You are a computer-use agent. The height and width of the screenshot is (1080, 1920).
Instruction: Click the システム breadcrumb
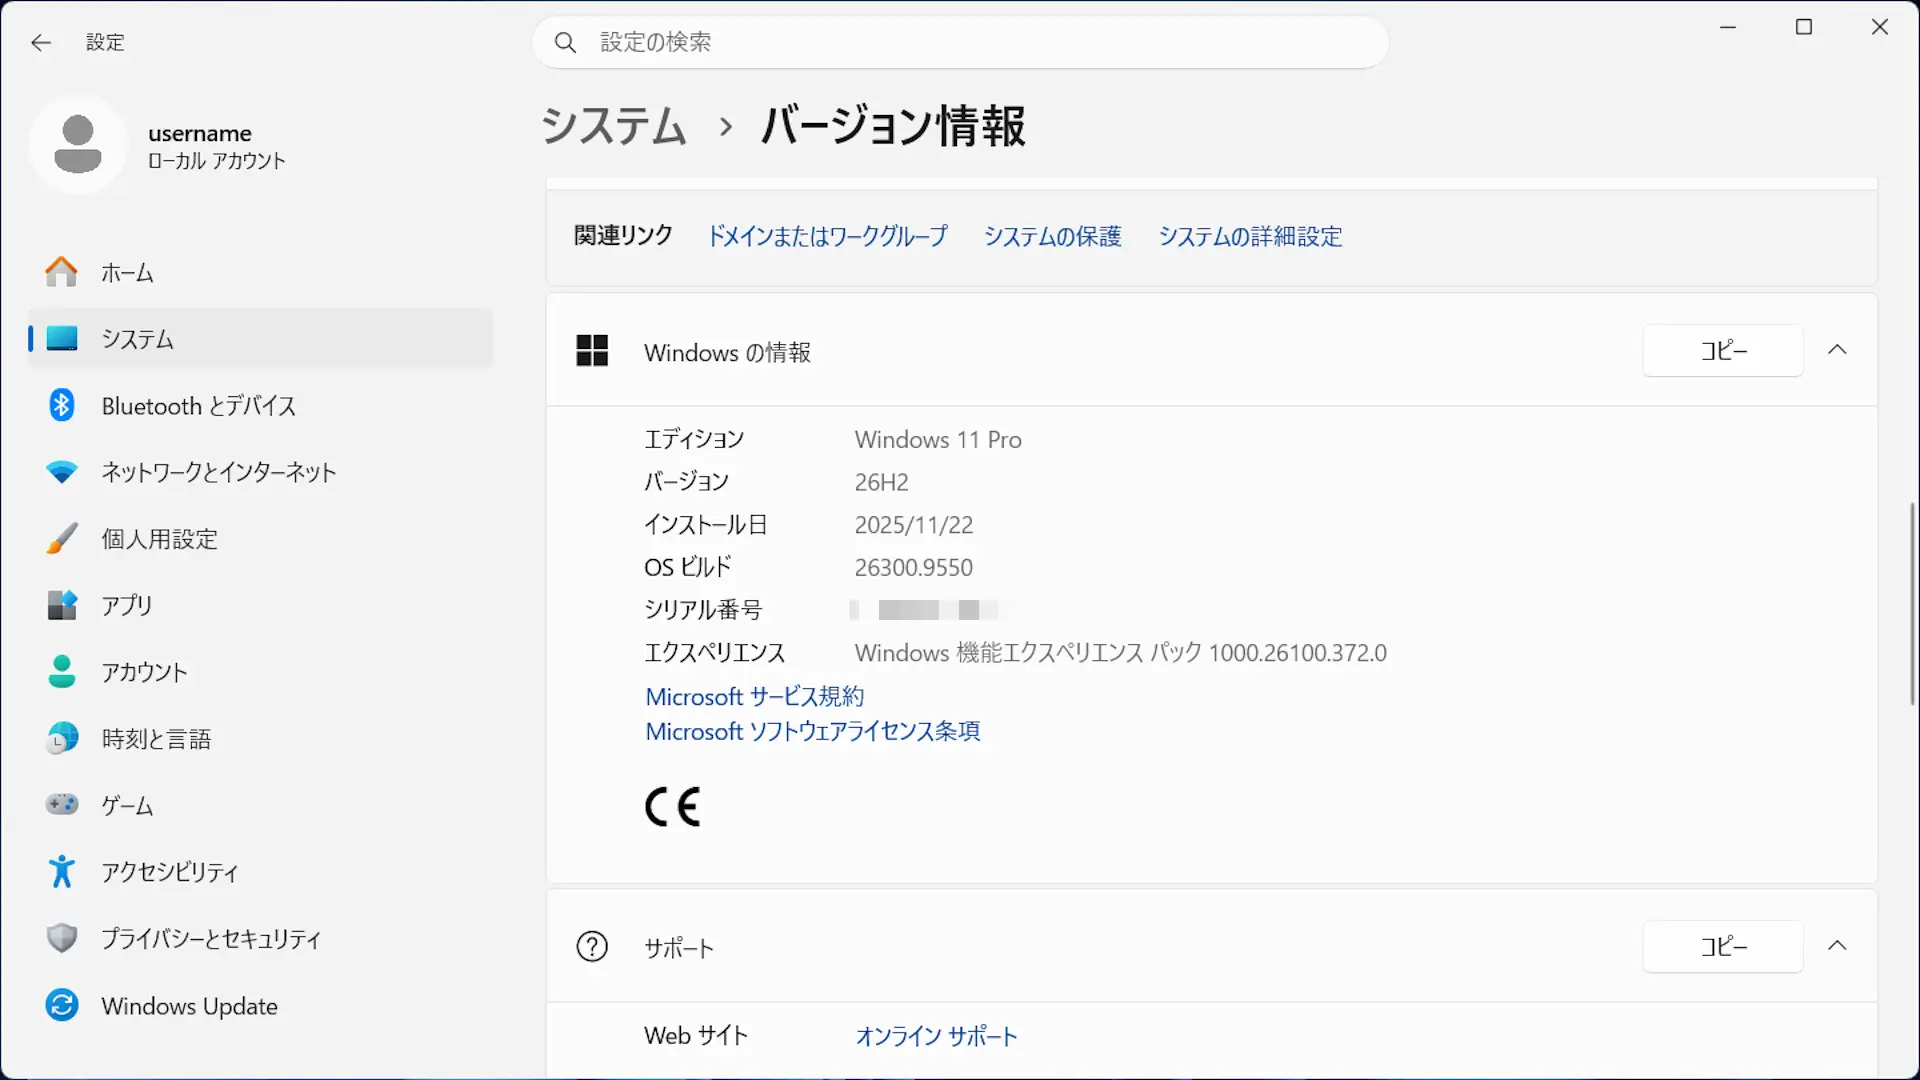(x=614, y=126)
